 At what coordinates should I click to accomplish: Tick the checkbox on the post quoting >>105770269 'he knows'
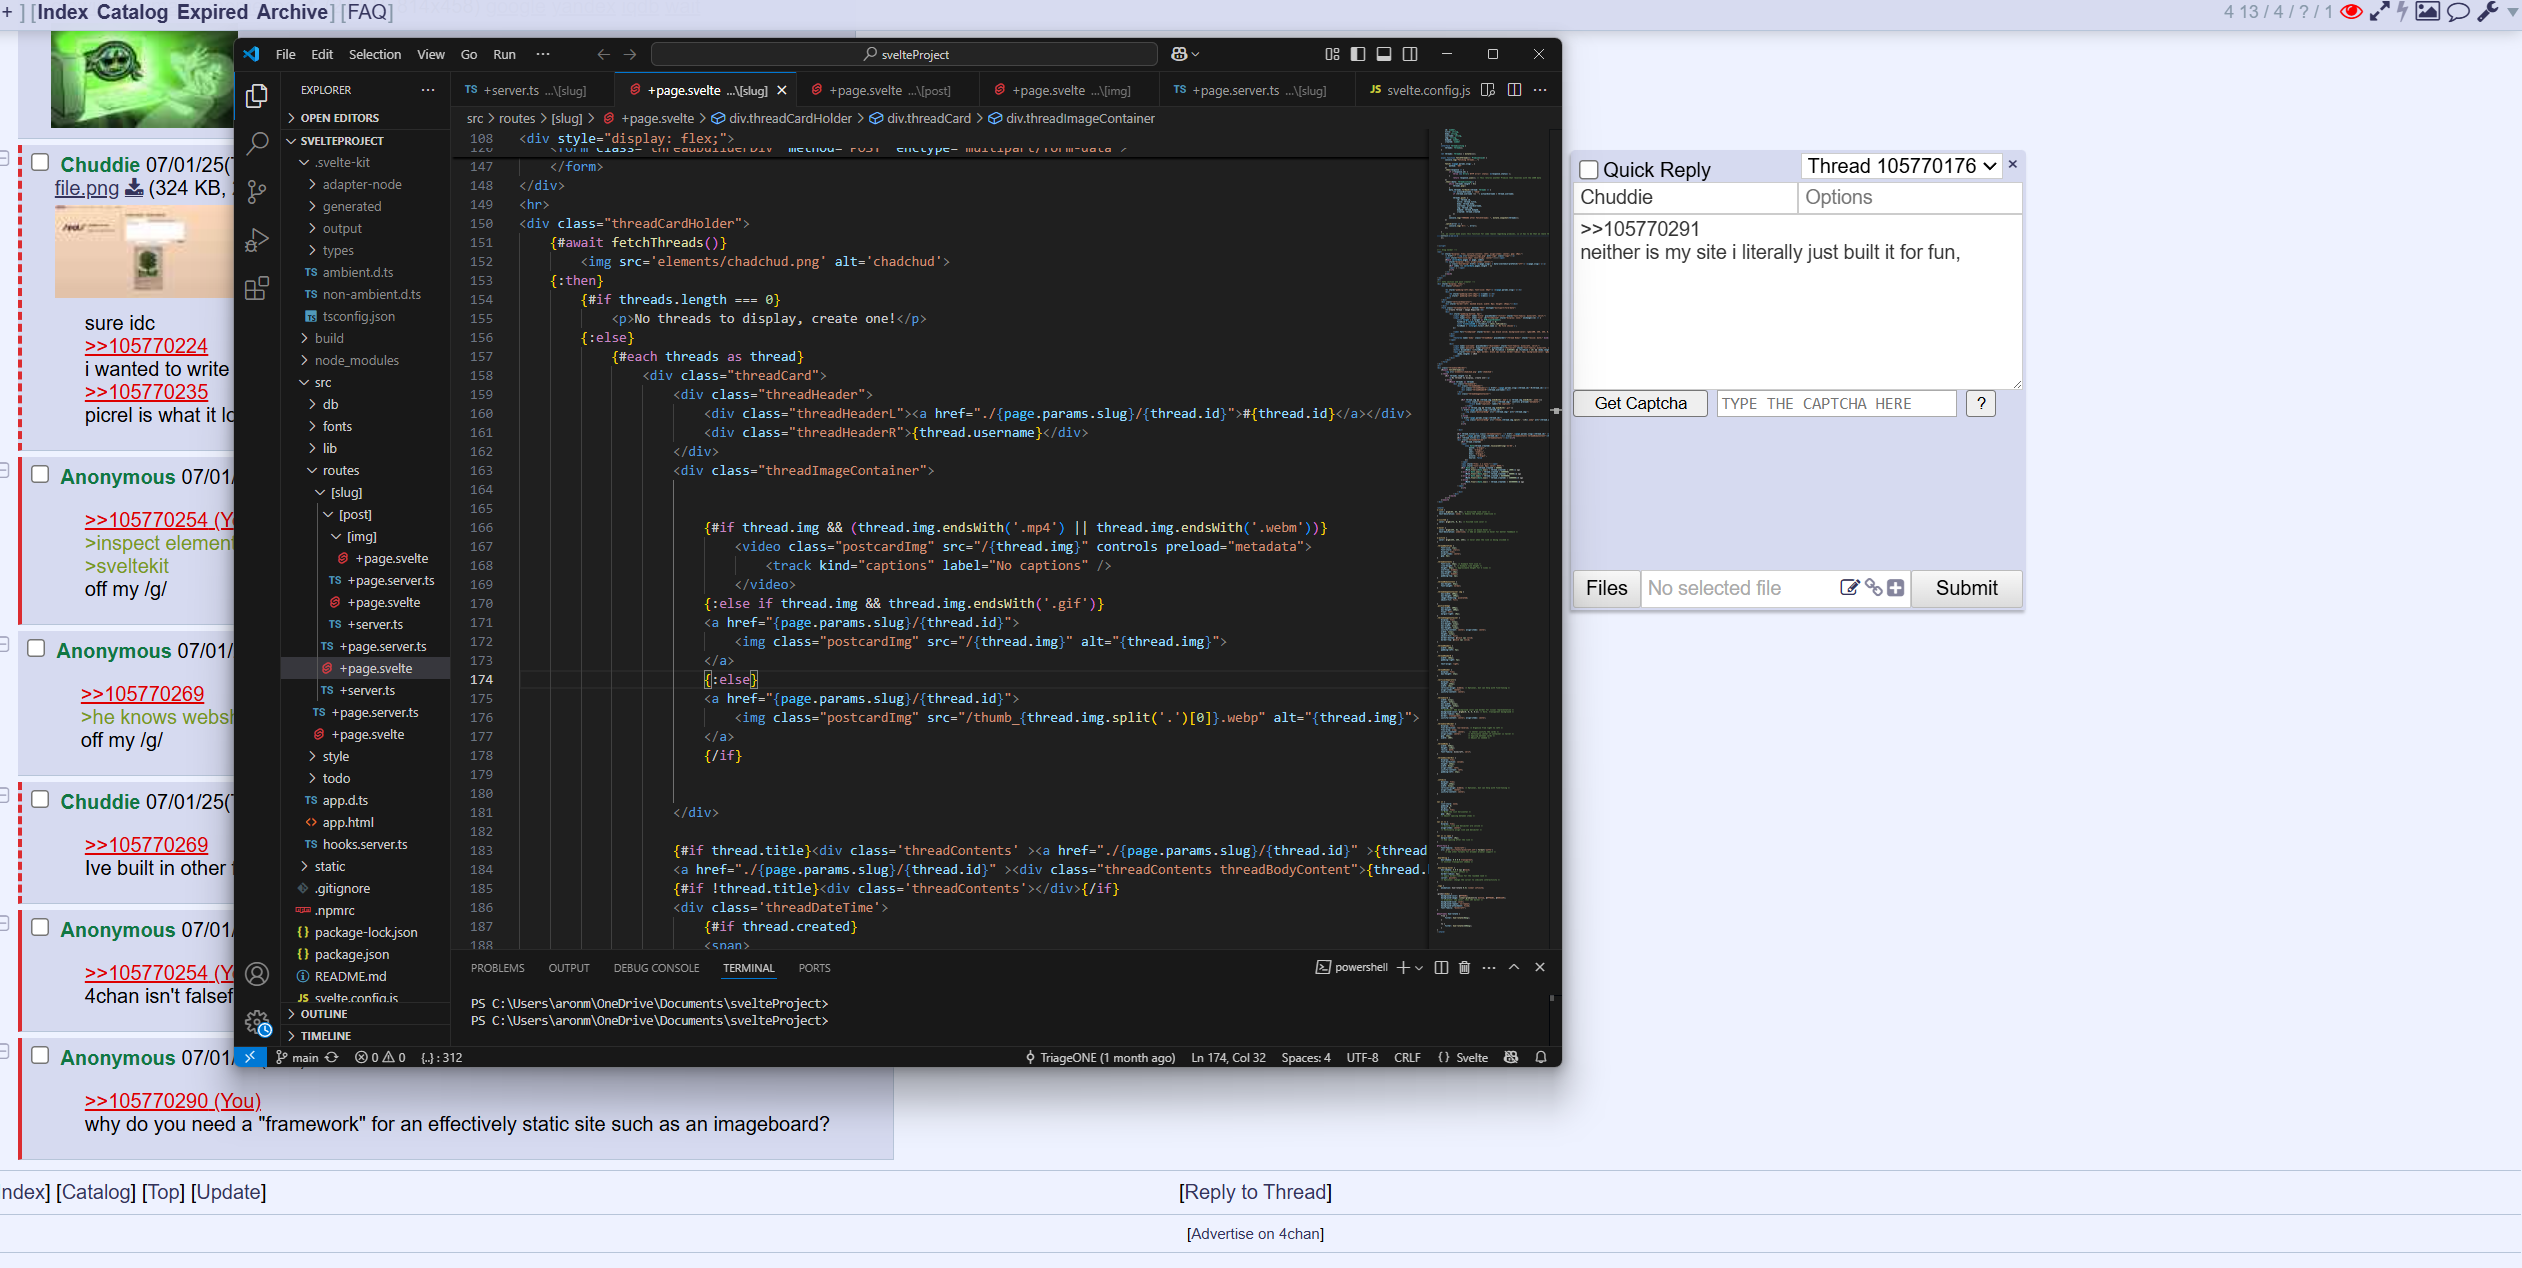36,648
